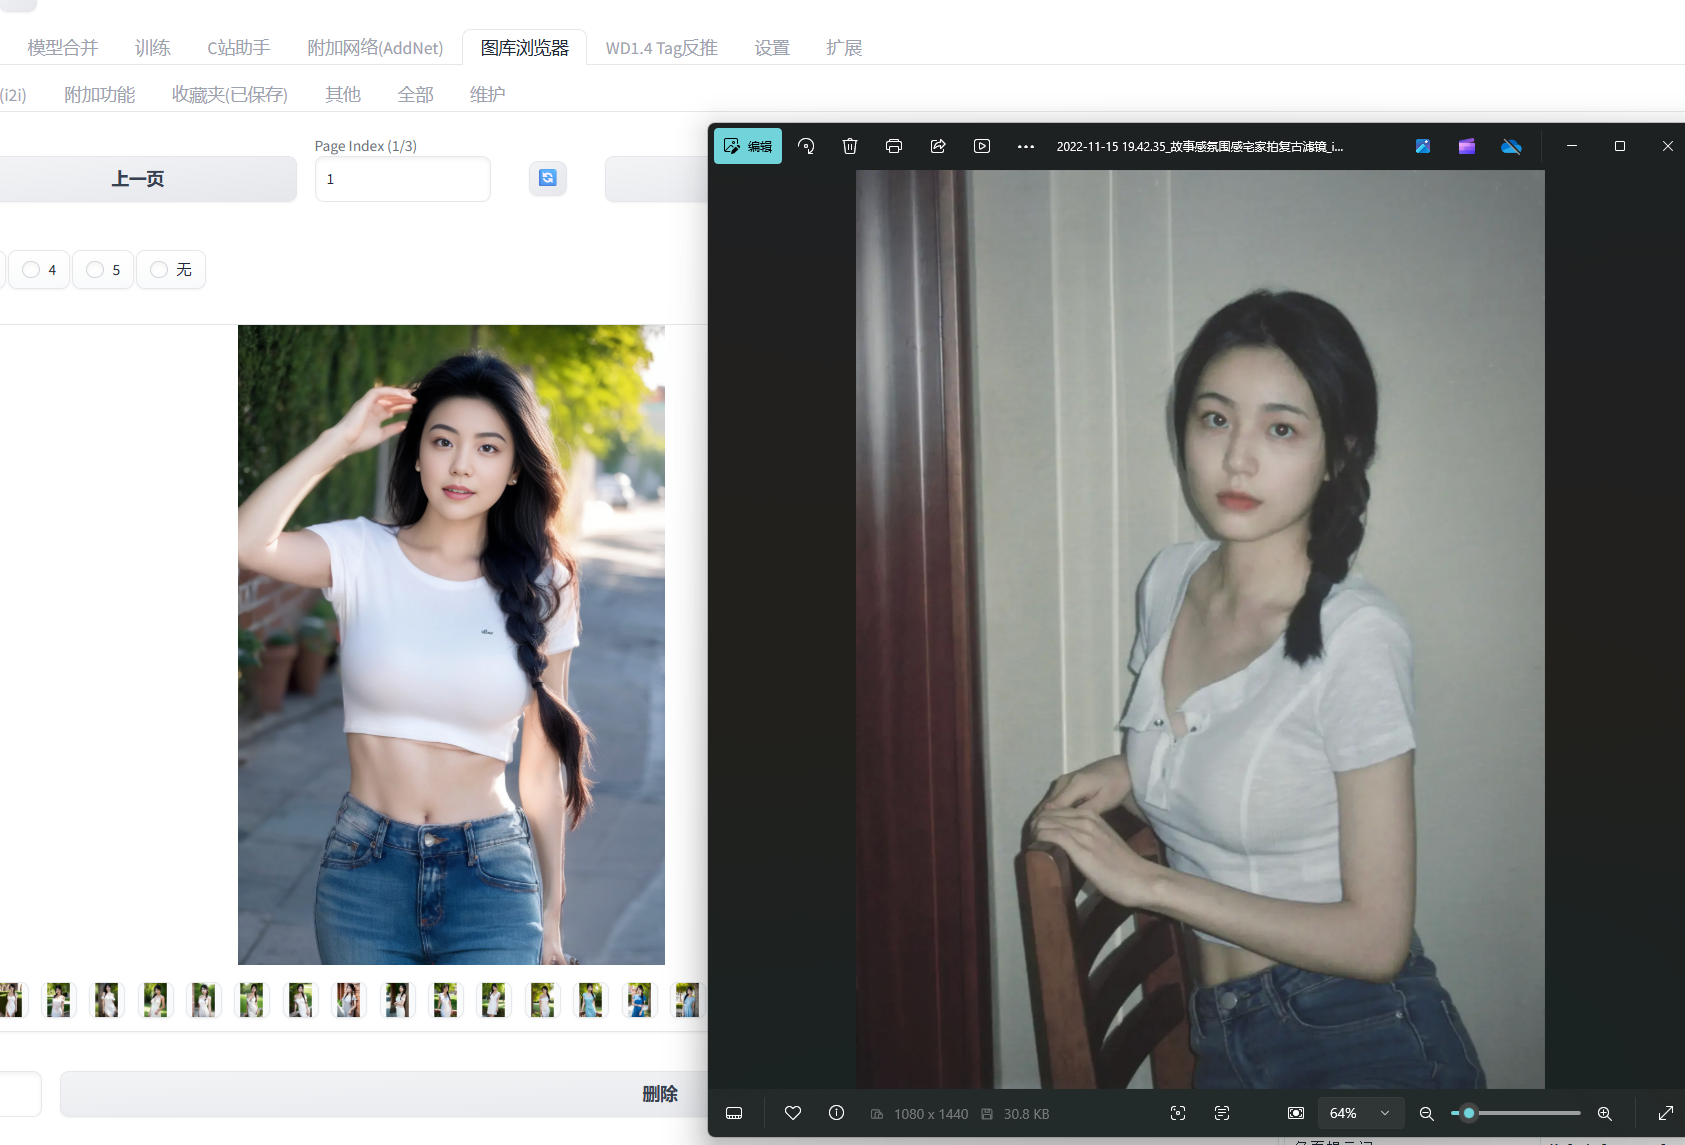Share the photo via the share icon
This screenshot has width=1685, height=1145.
[938, 146]
